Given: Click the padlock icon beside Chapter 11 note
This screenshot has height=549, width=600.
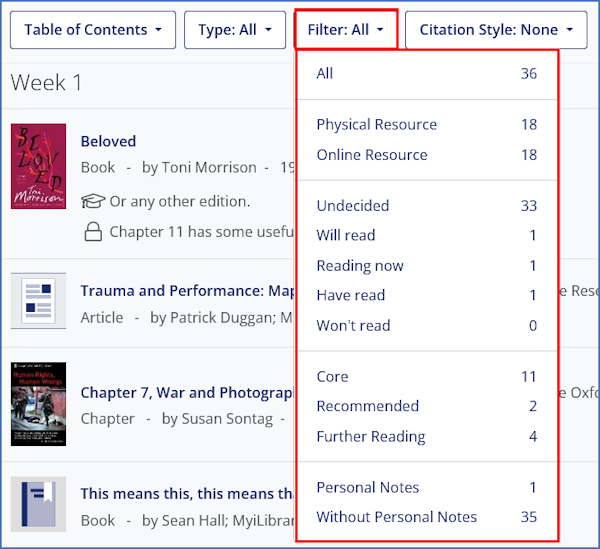Looking at the screenshot, I should [x=93, y=232].
